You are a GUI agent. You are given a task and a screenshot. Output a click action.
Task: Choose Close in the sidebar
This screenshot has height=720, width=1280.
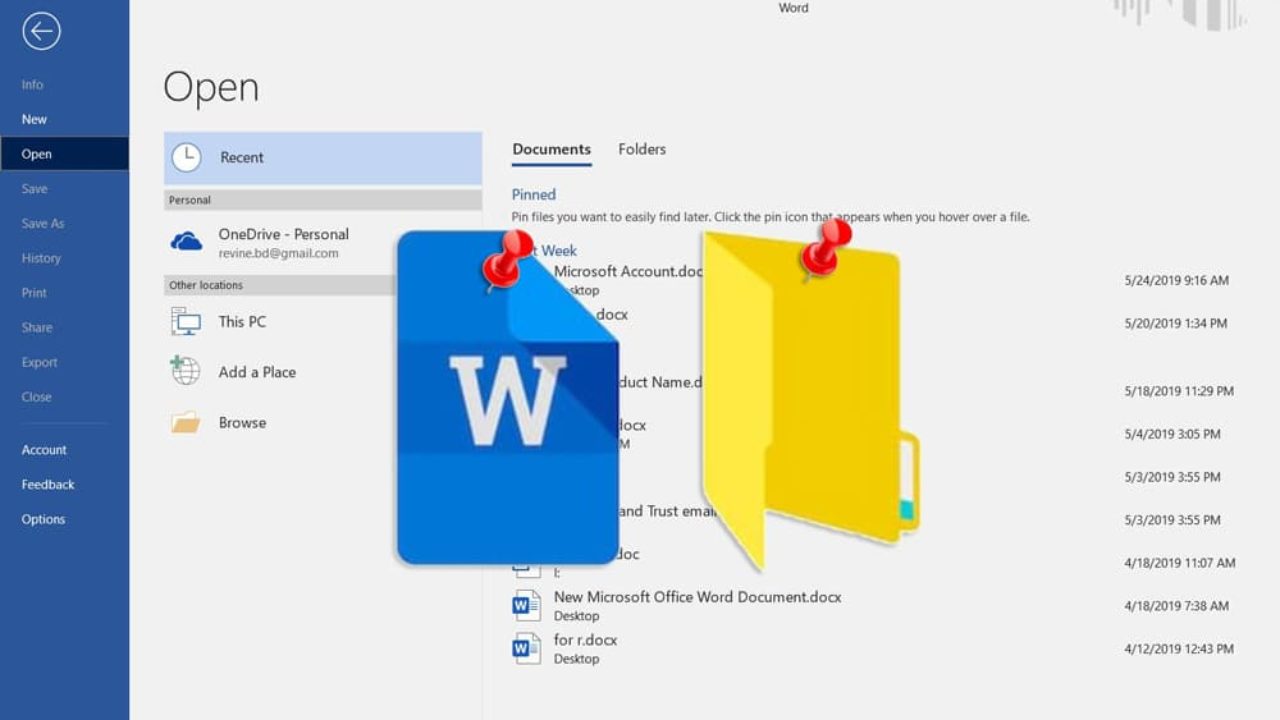[36, 397]
